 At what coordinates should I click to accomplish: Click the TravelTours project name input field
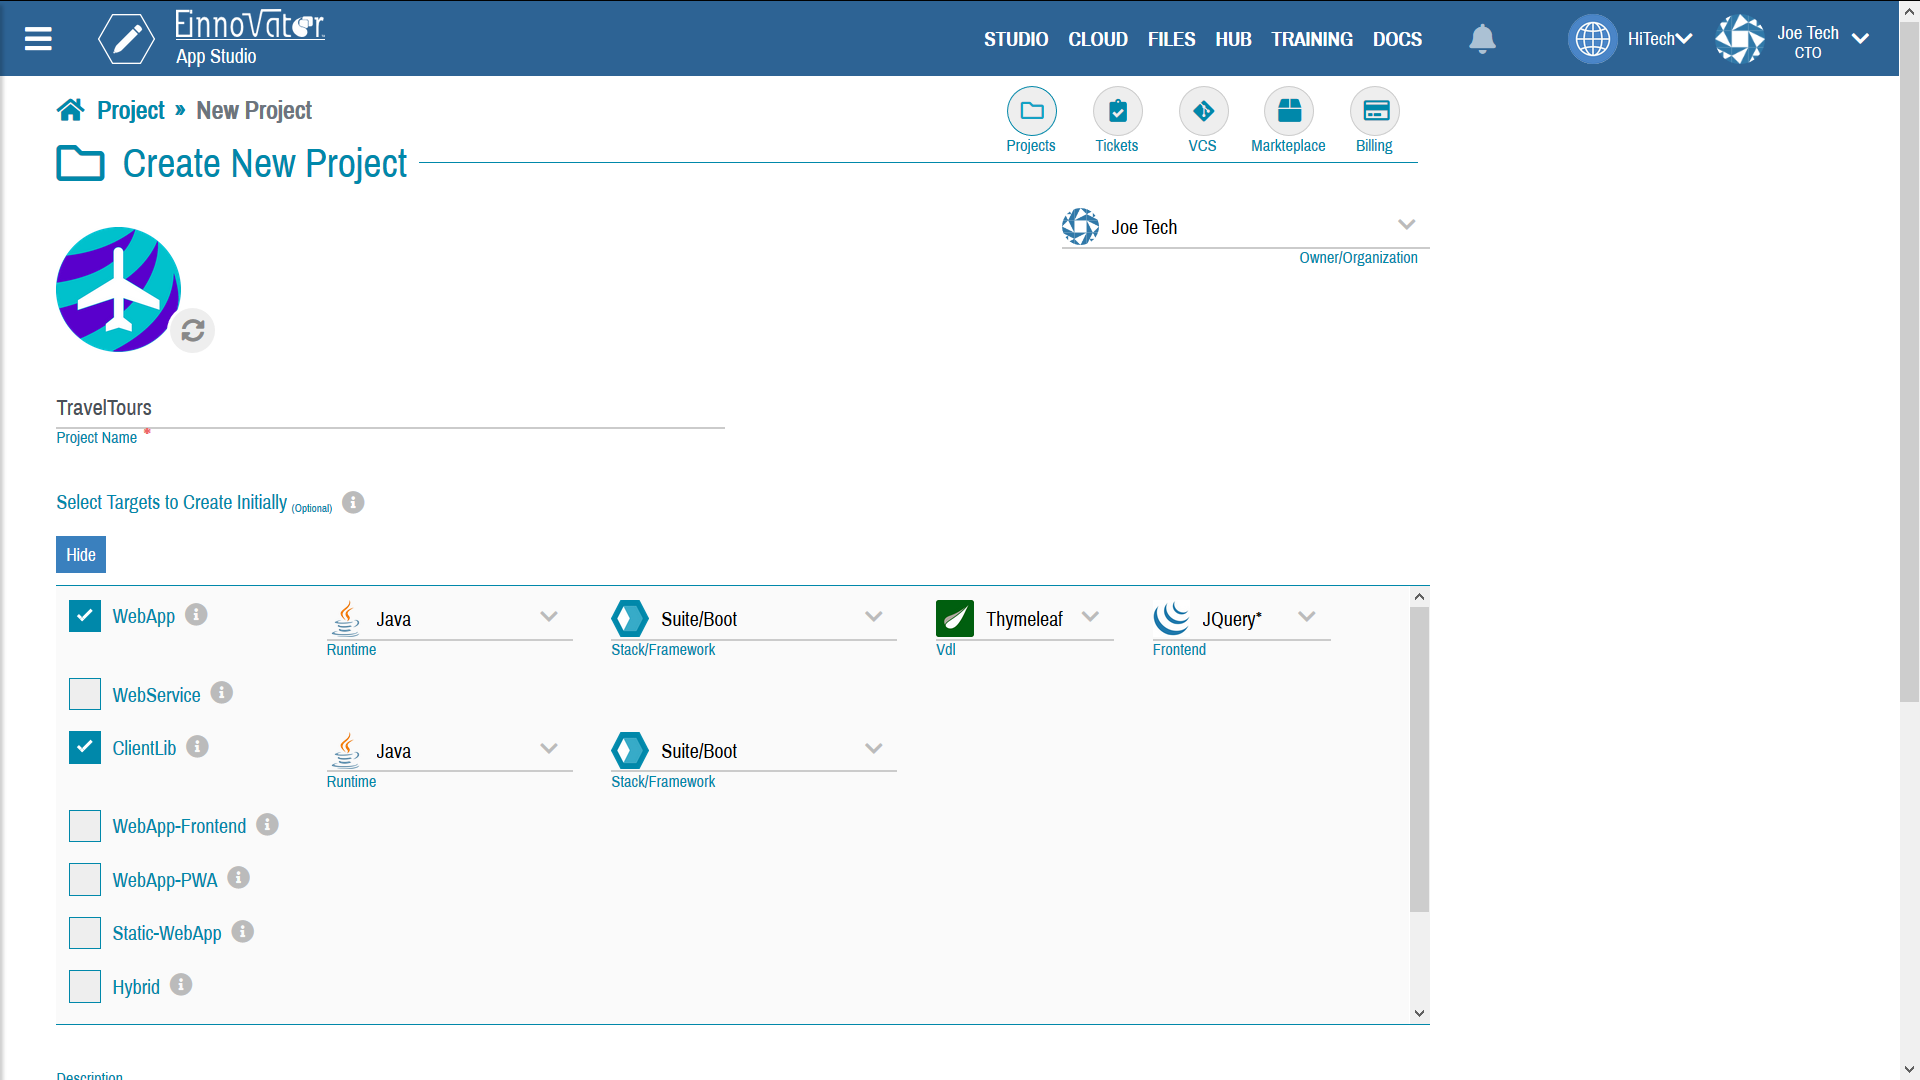tap(392, 406)
